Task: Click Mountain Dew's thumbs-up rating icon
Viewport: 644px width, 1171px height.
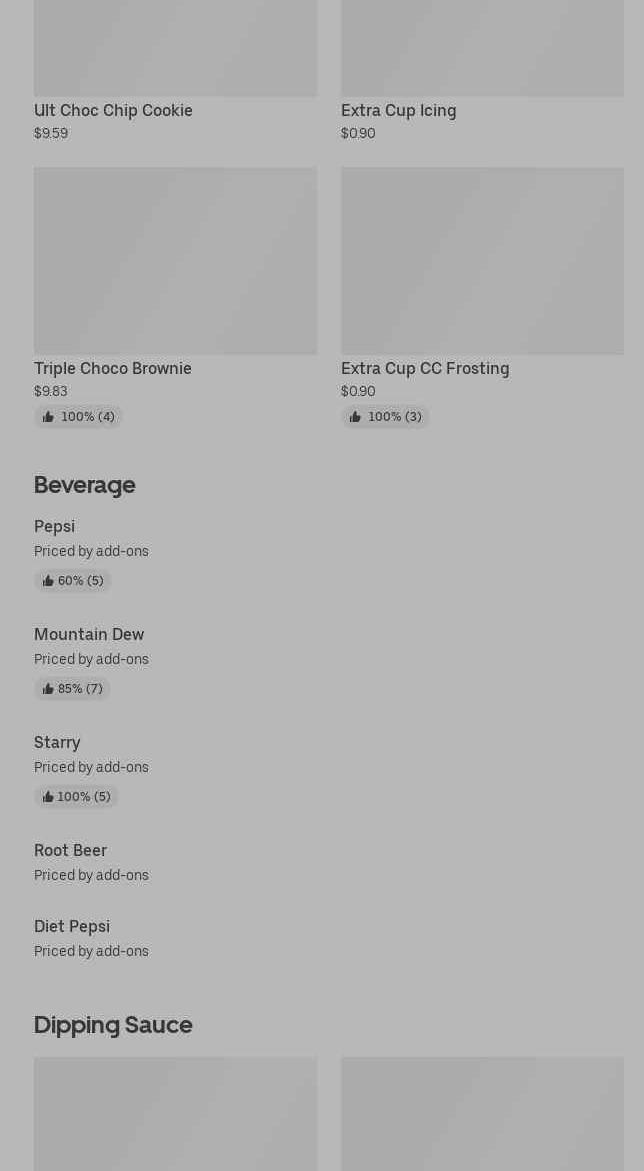Action: (48, 689)
